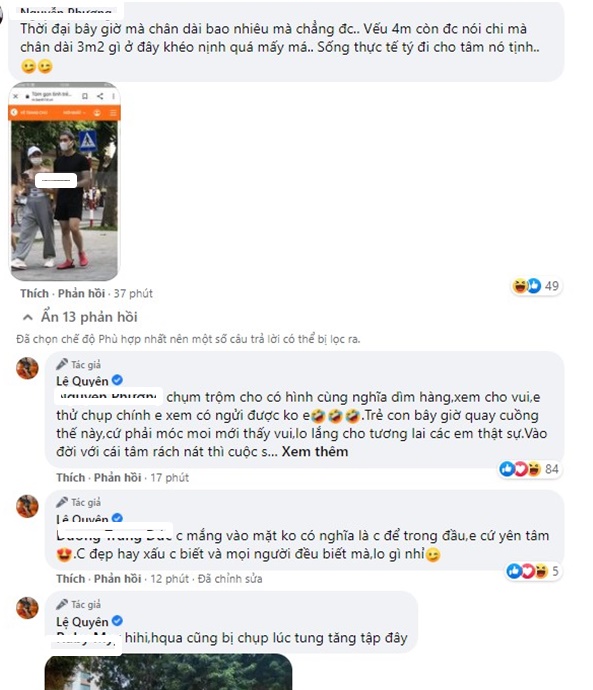Viewport: 593px width, 690px height.
Task: Click 'Thích' under the 37 phút comment
Action: click(x=34, y=294)
